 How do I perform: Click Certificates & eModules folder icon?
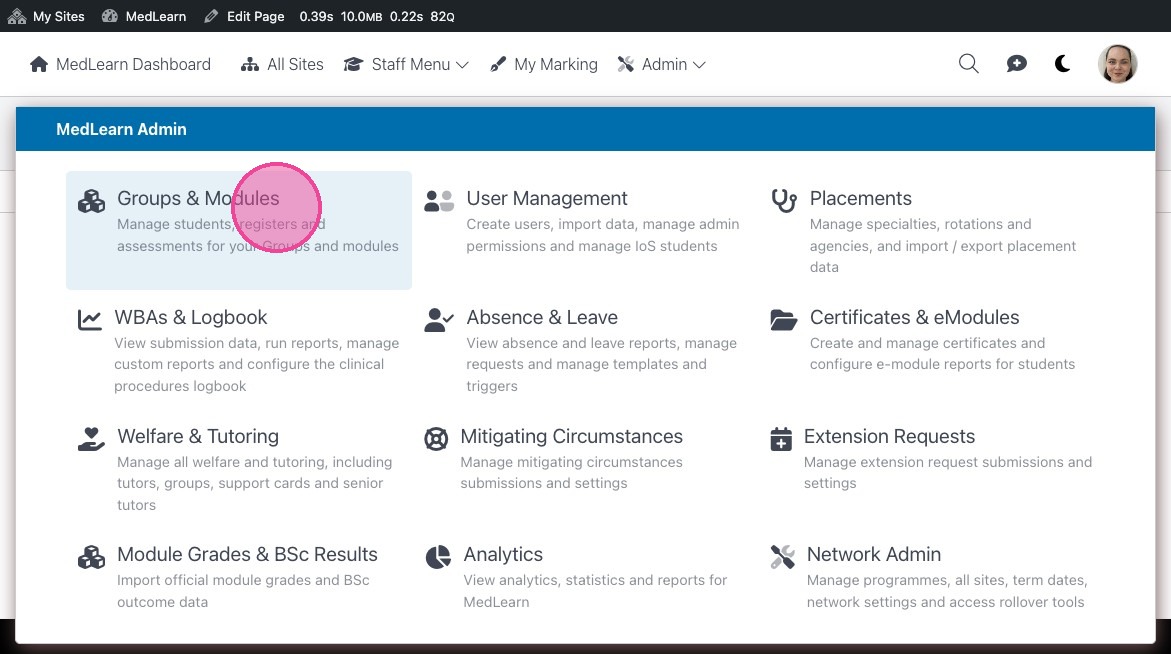[x=784, y=319]
